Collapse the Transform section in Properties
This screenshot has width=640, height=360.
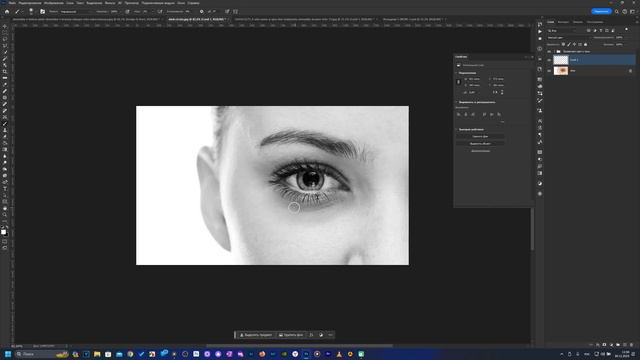(457, 73)
